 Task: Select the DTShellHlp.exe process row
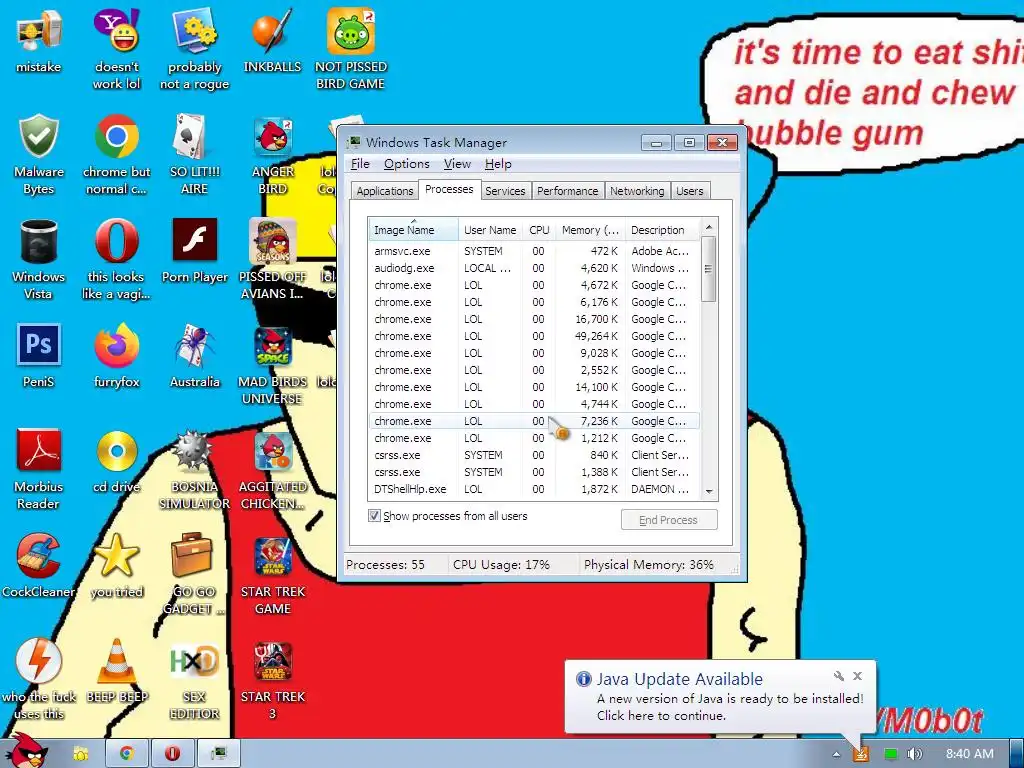(x=534, y=488)
